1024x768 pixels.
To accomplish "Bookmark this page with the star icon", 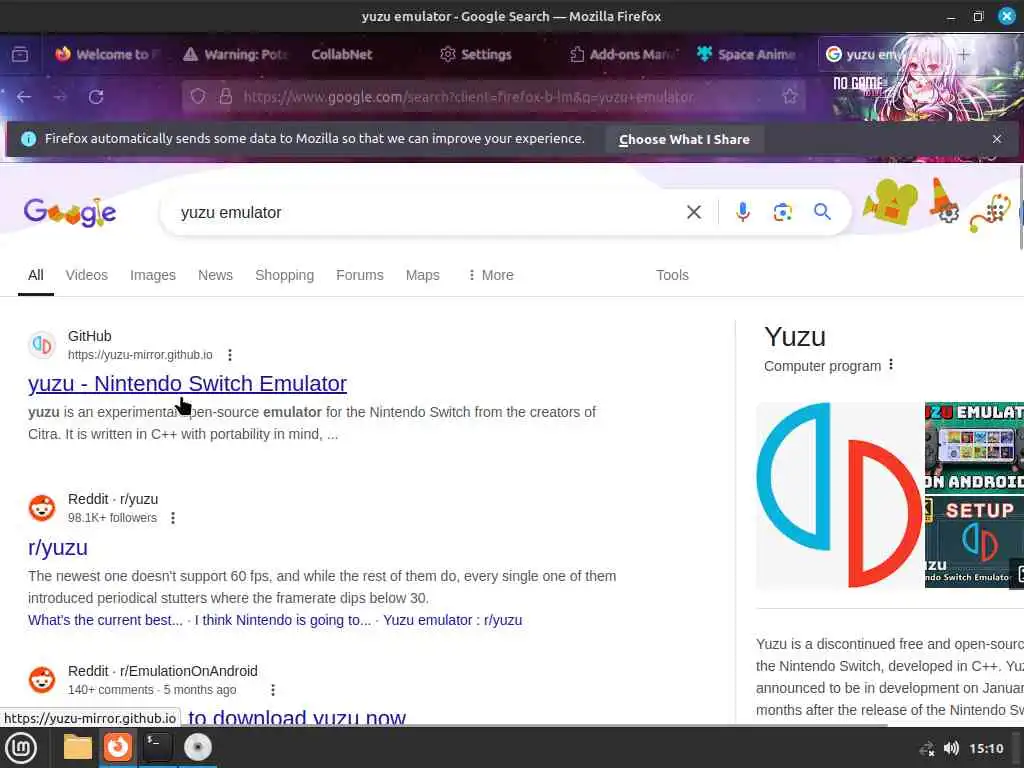I will [790, 97].
